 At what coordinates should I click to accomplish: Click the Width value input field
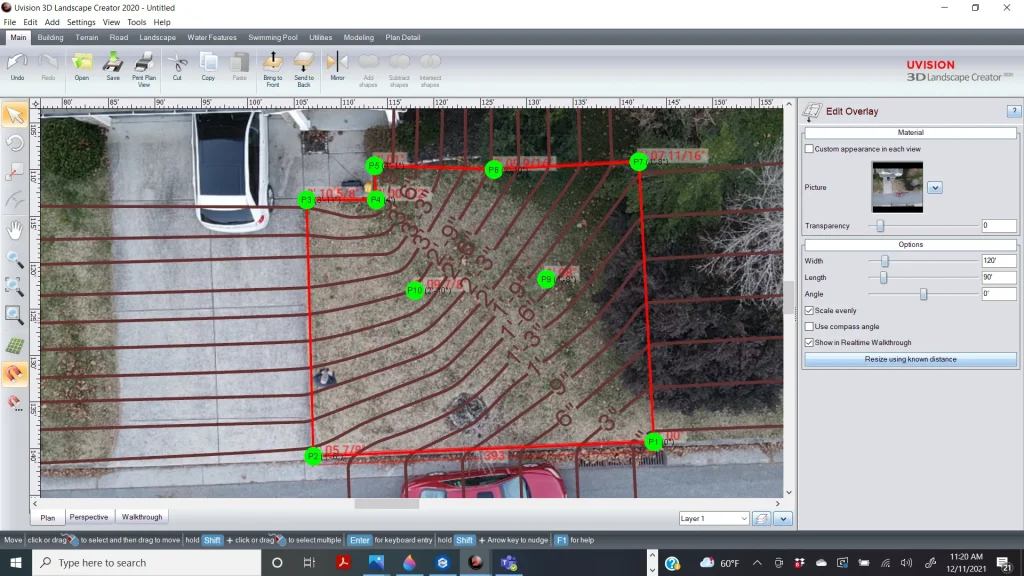coord(998,261)
